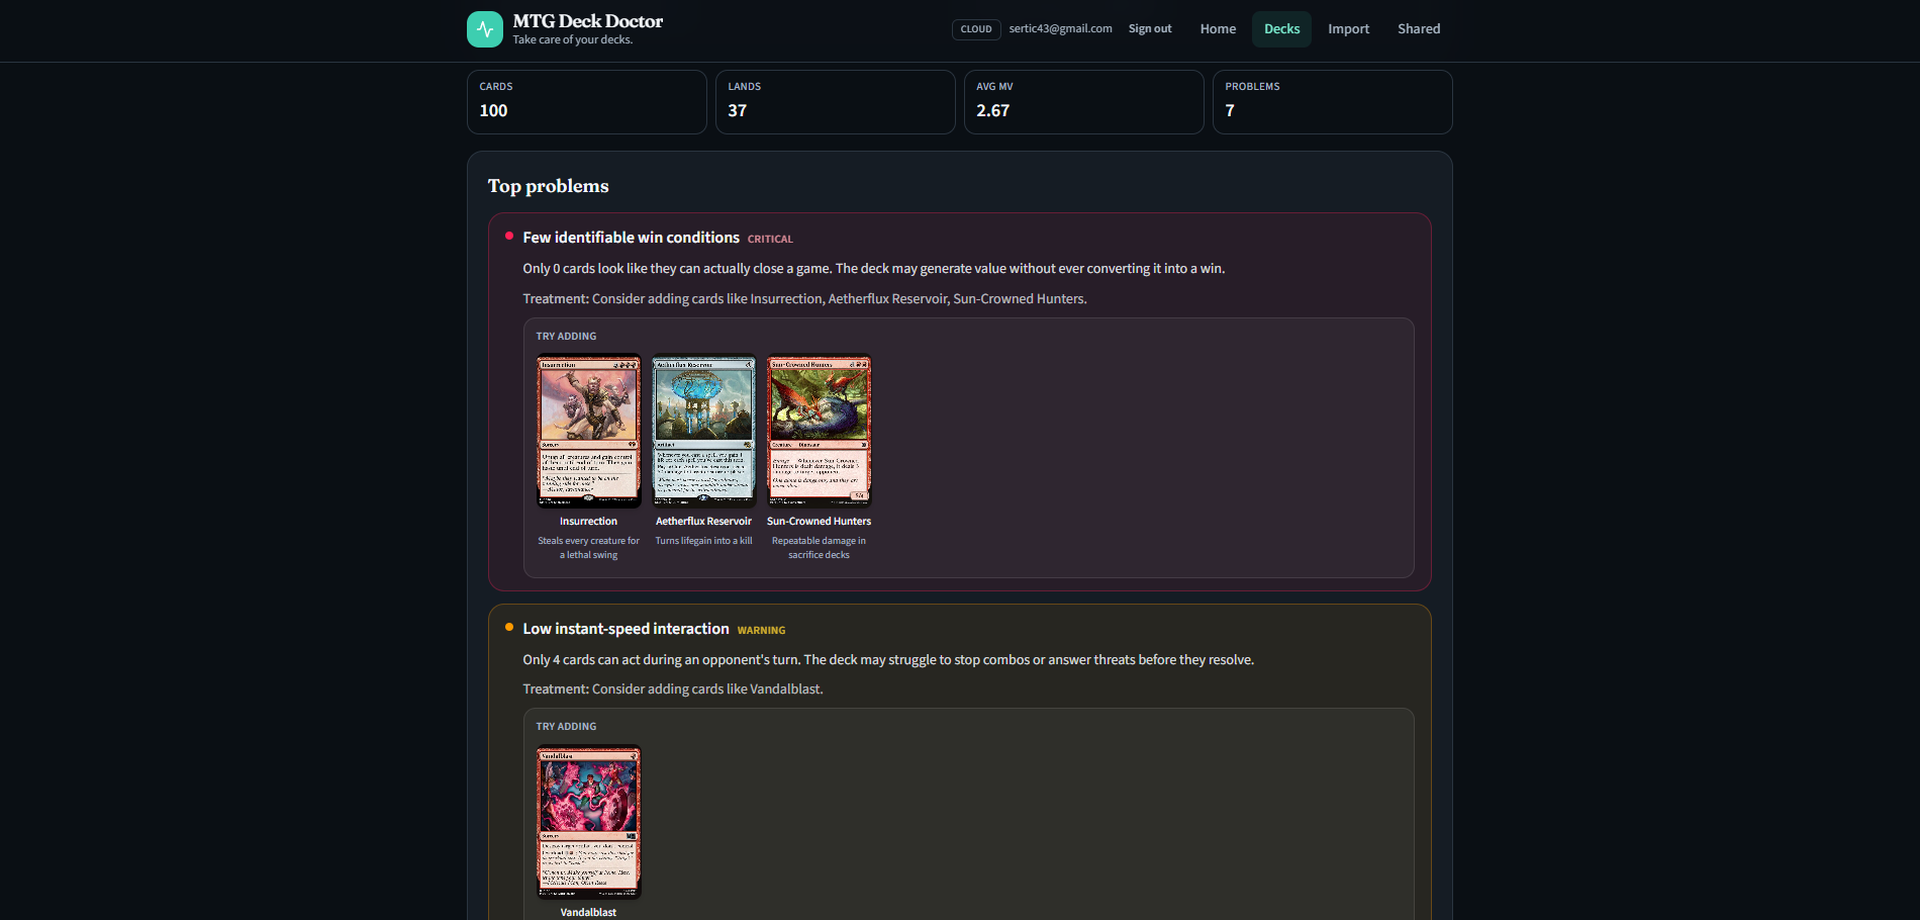This screenshot has width=1920, height=920.
Task: Open the MTG Deck Doctor title link
Action: [588, 21]
